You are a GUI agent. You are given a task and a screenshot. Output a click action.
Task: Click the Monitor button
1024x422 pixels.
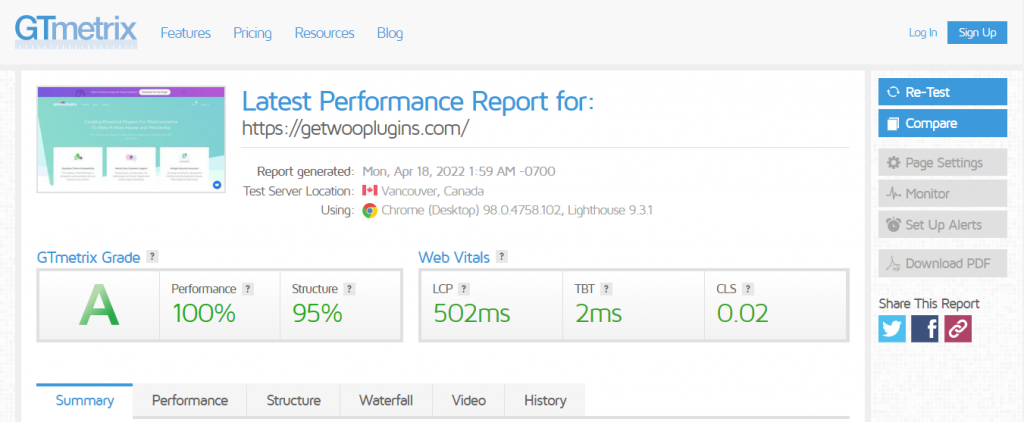[x=942, y=193]
